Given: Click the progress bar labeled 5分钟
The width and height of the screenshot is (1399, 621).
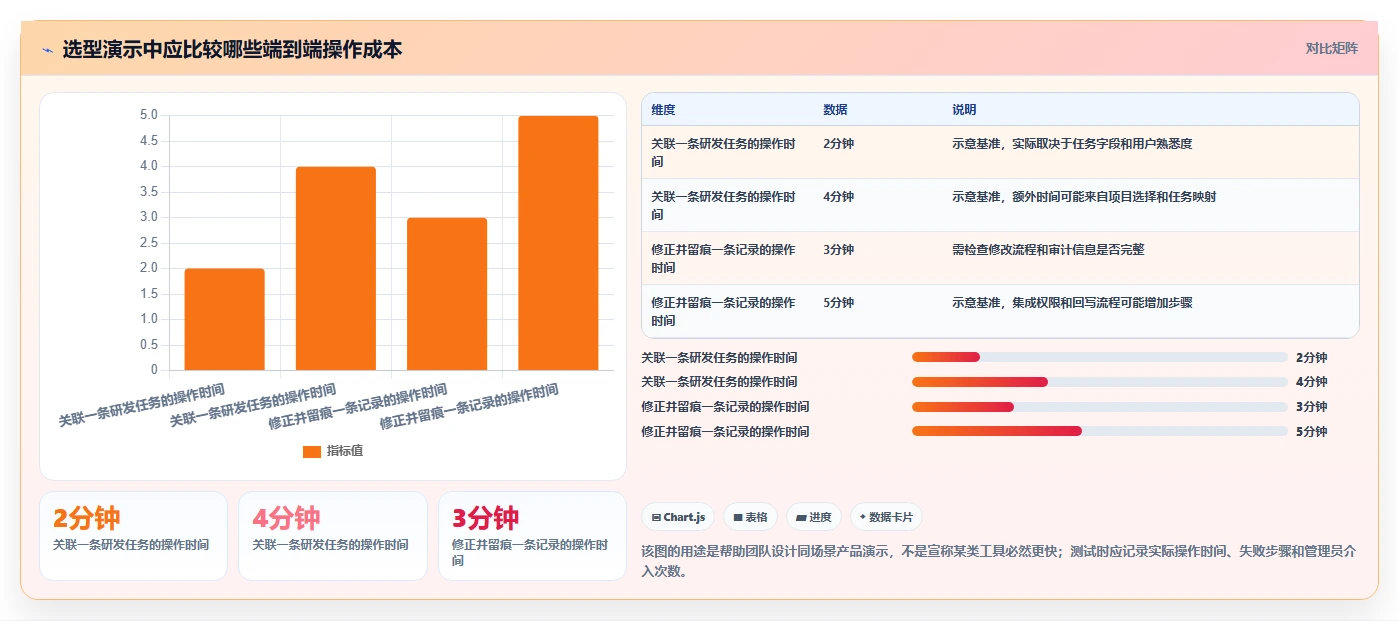Looking at the screenshot, I should 1100,431.
